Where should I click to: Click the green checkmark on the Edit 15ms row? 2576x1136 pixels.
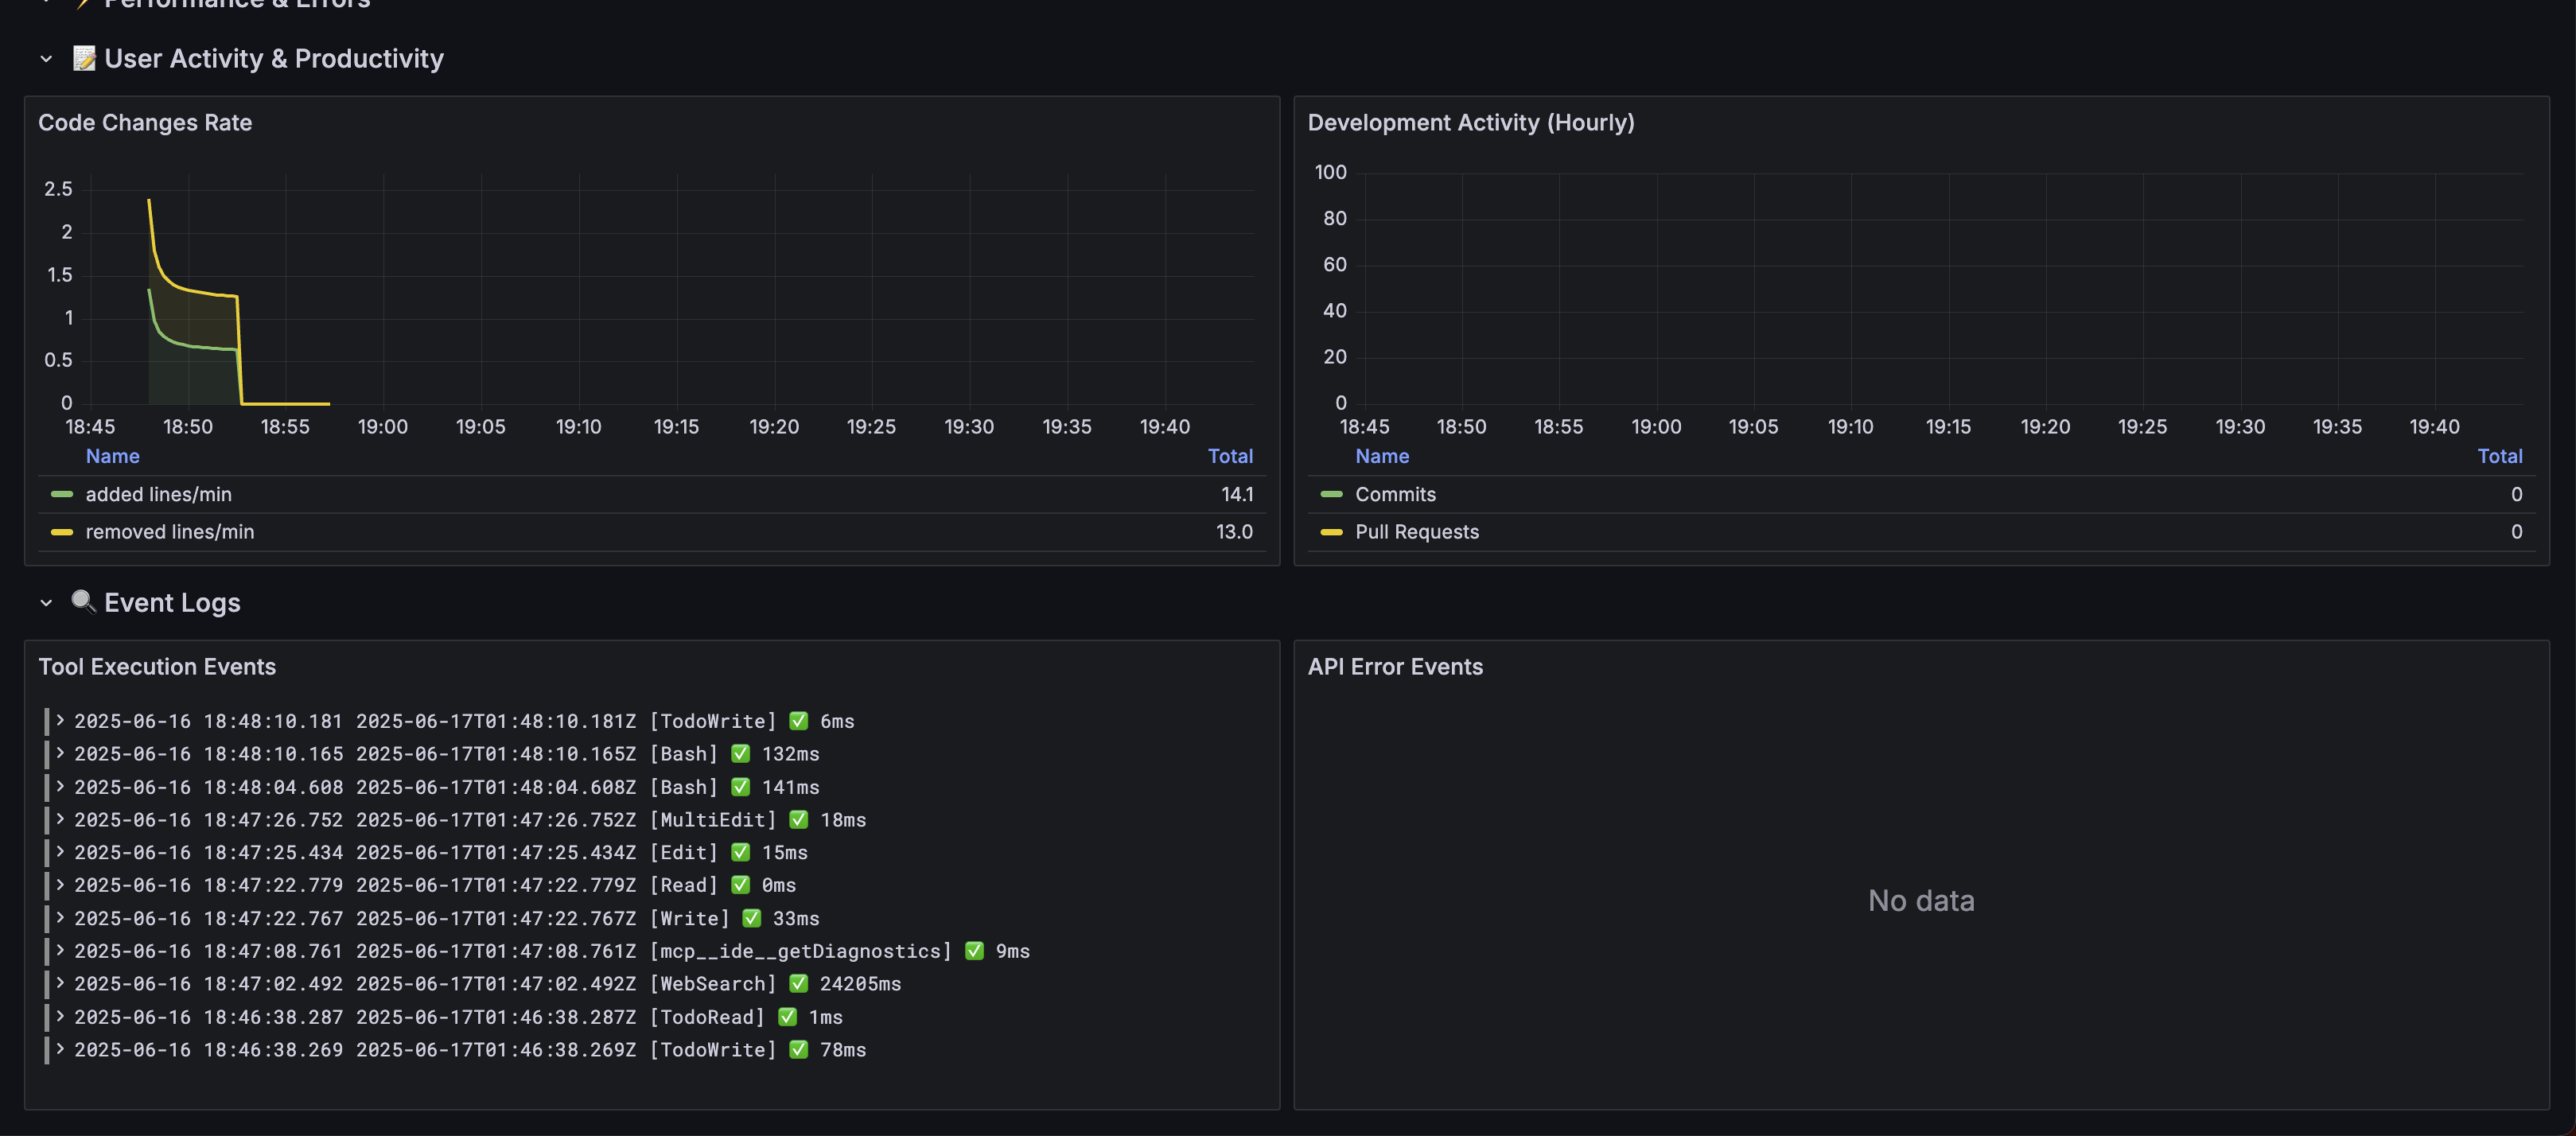pos(740,852)
